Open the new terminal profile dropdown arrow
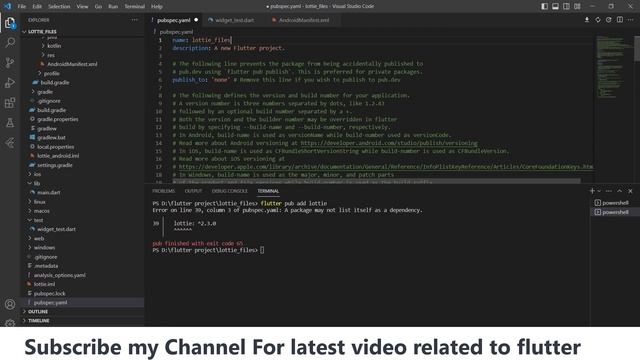 tap(599, 191)
